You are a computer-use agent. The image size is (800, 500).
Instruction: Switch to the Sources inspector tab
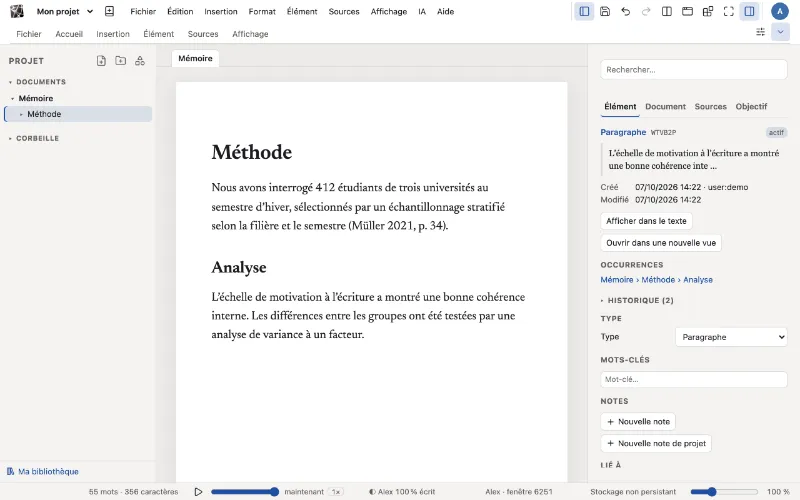pos(710,107)
